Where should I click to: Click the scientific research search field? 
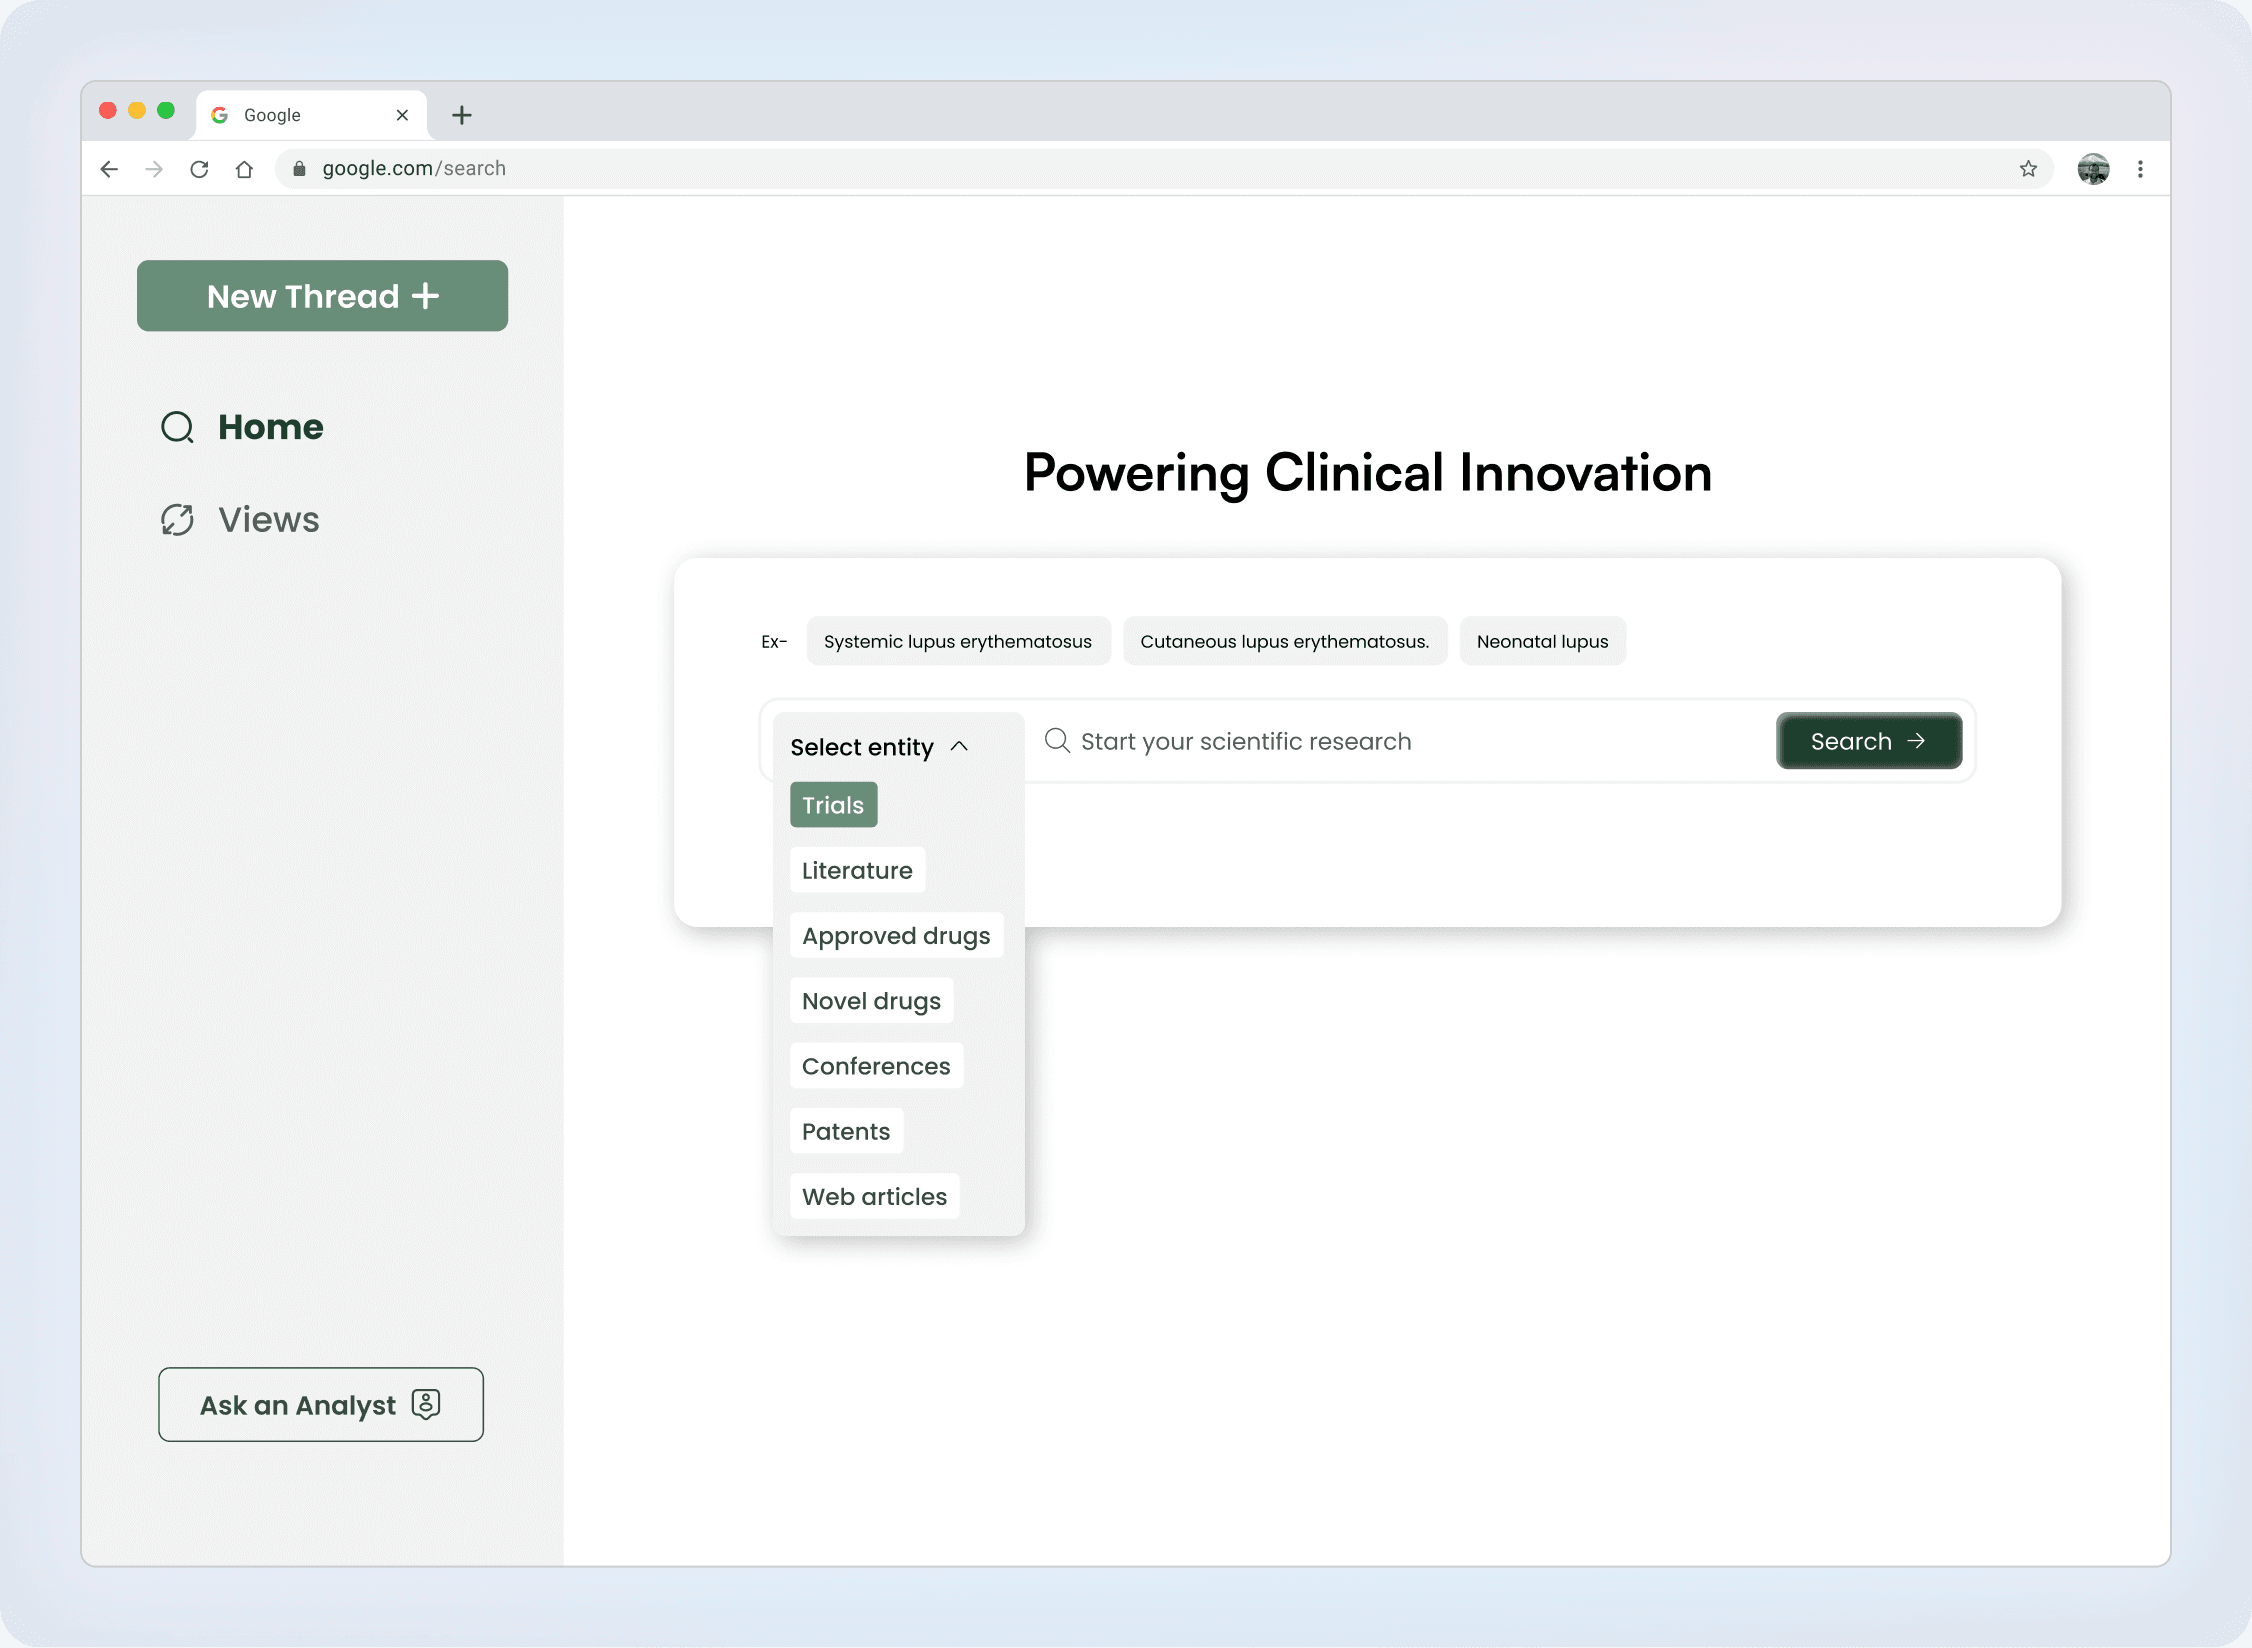pos(1400,741)
